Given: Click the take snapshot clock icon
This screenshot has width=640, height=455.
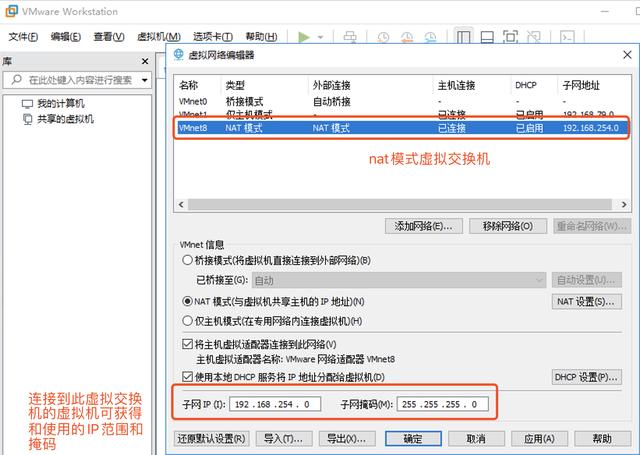Looking at the screenshot, I should tap(383, 37).
